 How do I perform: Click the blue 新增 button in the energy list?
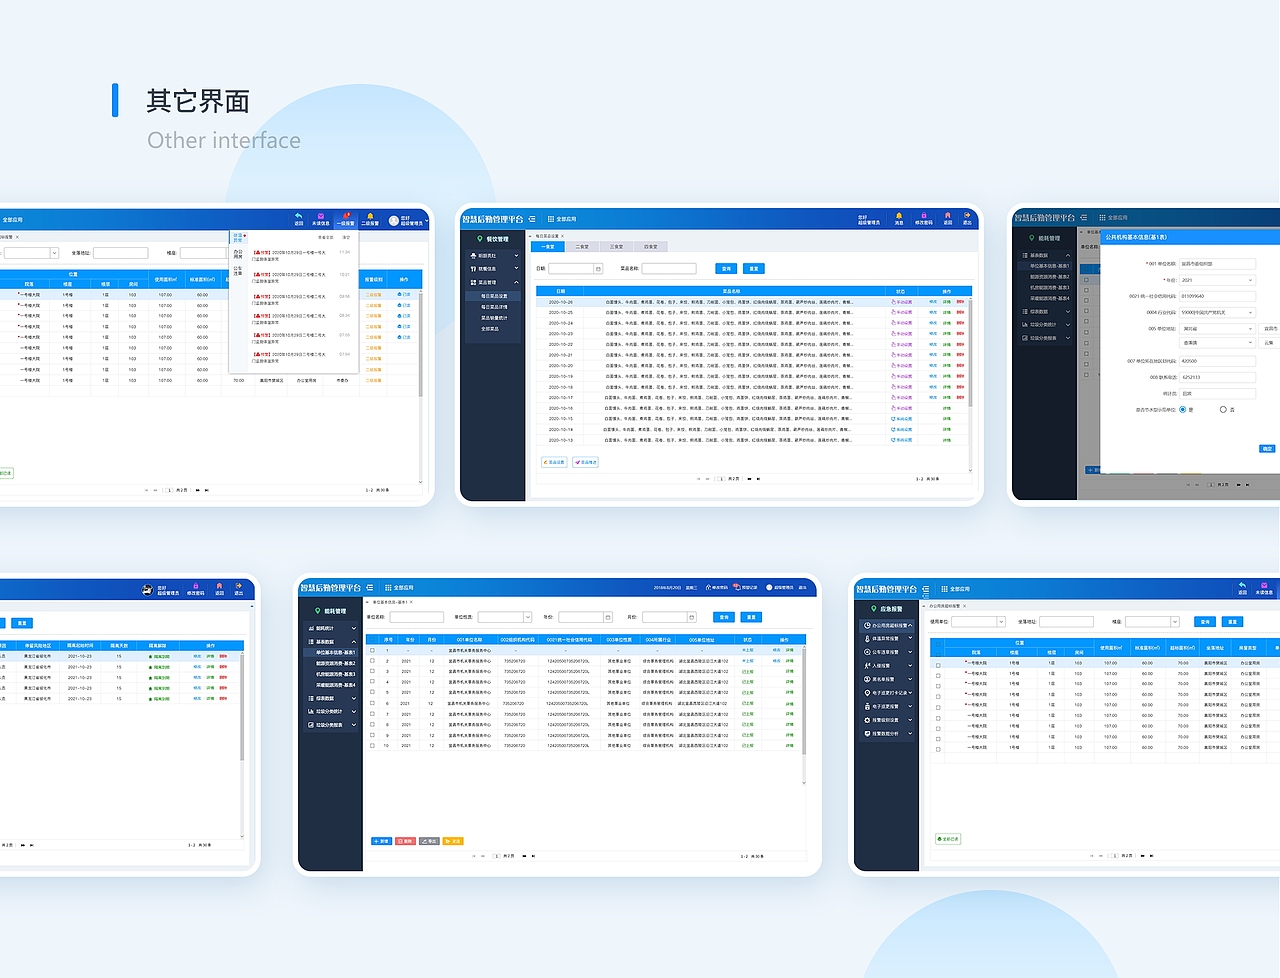coord(381,841)
